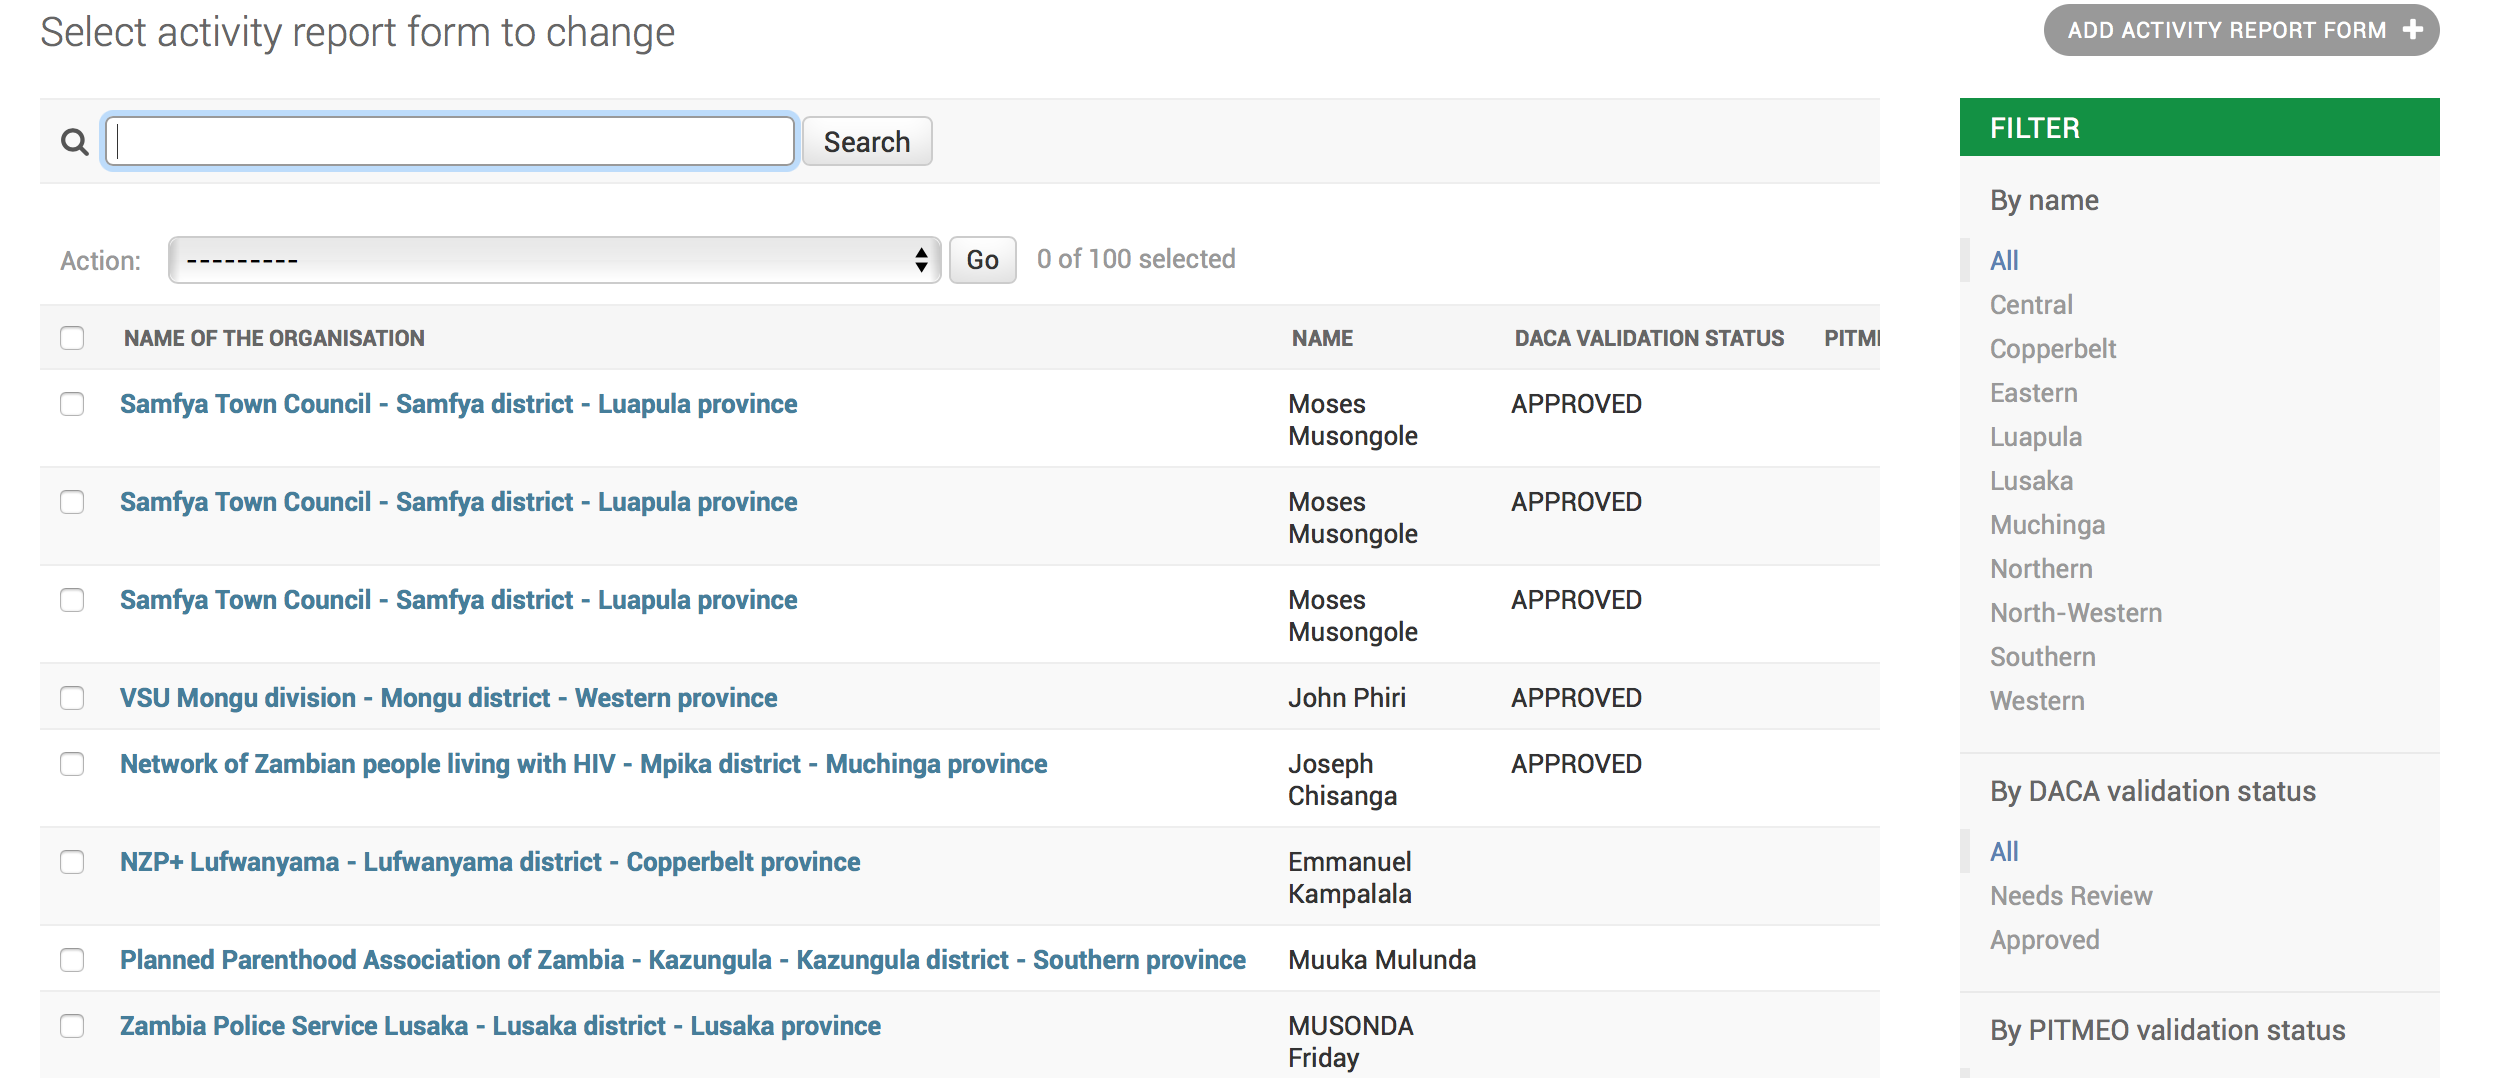Click the search magnifier icon
2504x1078 pixels.
pyautogui.click(x=74, y=141)
